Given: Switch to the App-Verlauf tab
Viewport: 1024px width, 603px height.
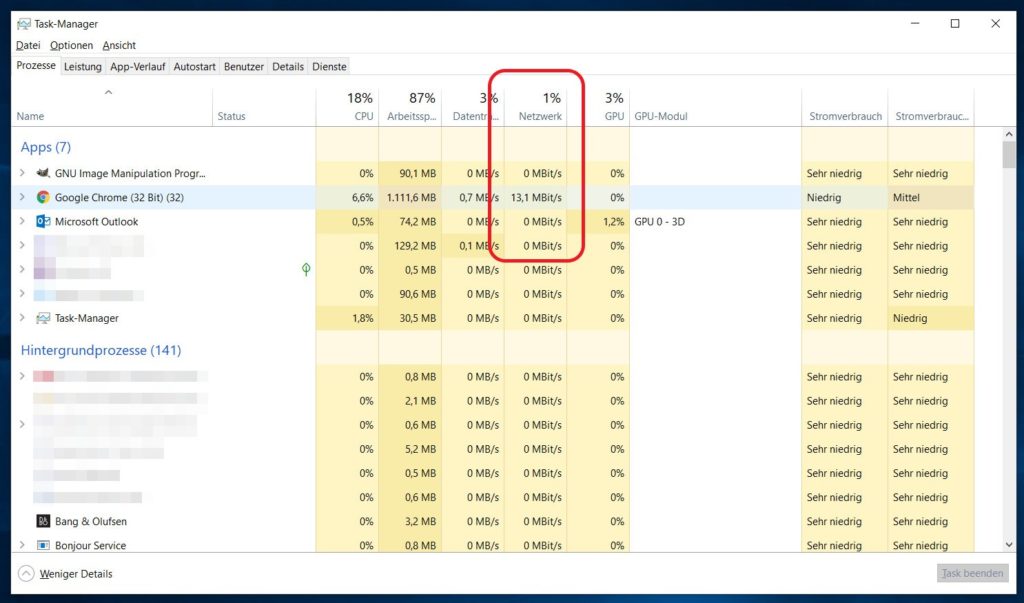Looking at the screenshot, I should (137, 67).
